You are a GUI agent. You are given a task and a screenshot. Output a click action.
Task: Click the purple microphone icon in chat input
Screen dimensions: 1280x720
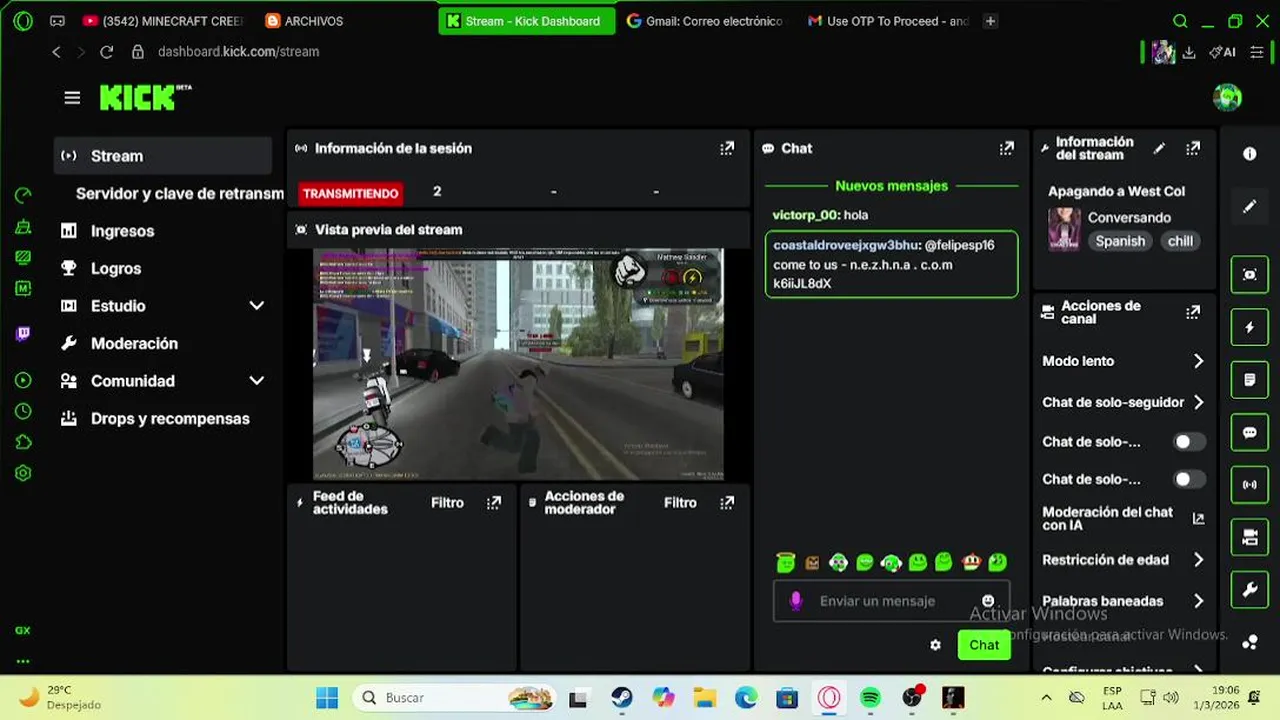(x=796, y=601)
